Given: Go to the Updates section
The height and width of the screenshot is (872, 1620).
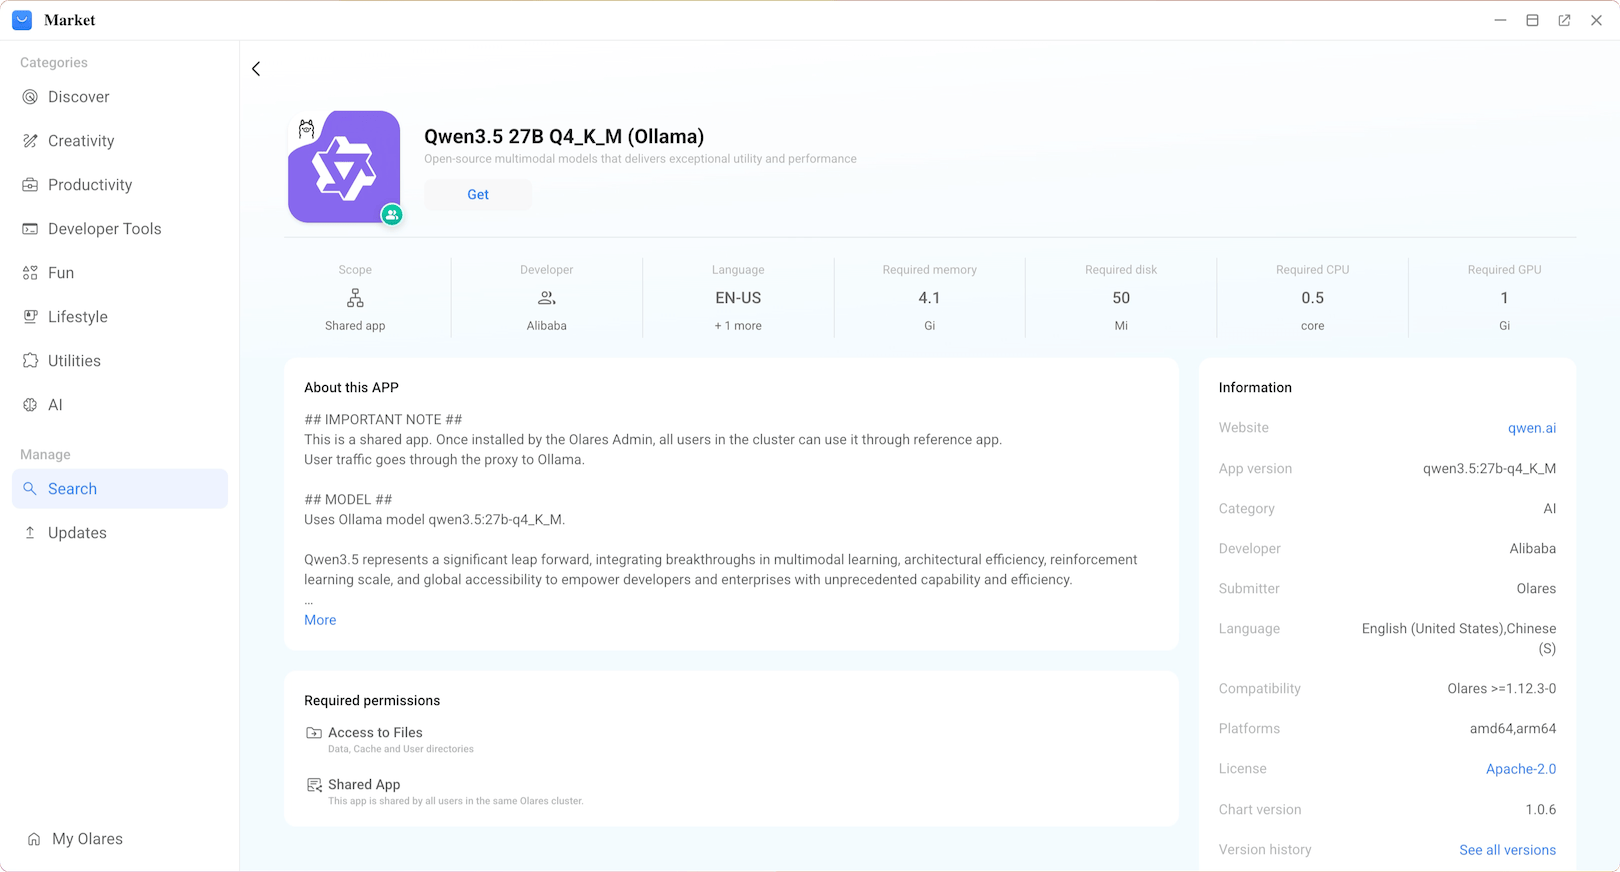Looking at the screenshot, I should coord(77,533).
